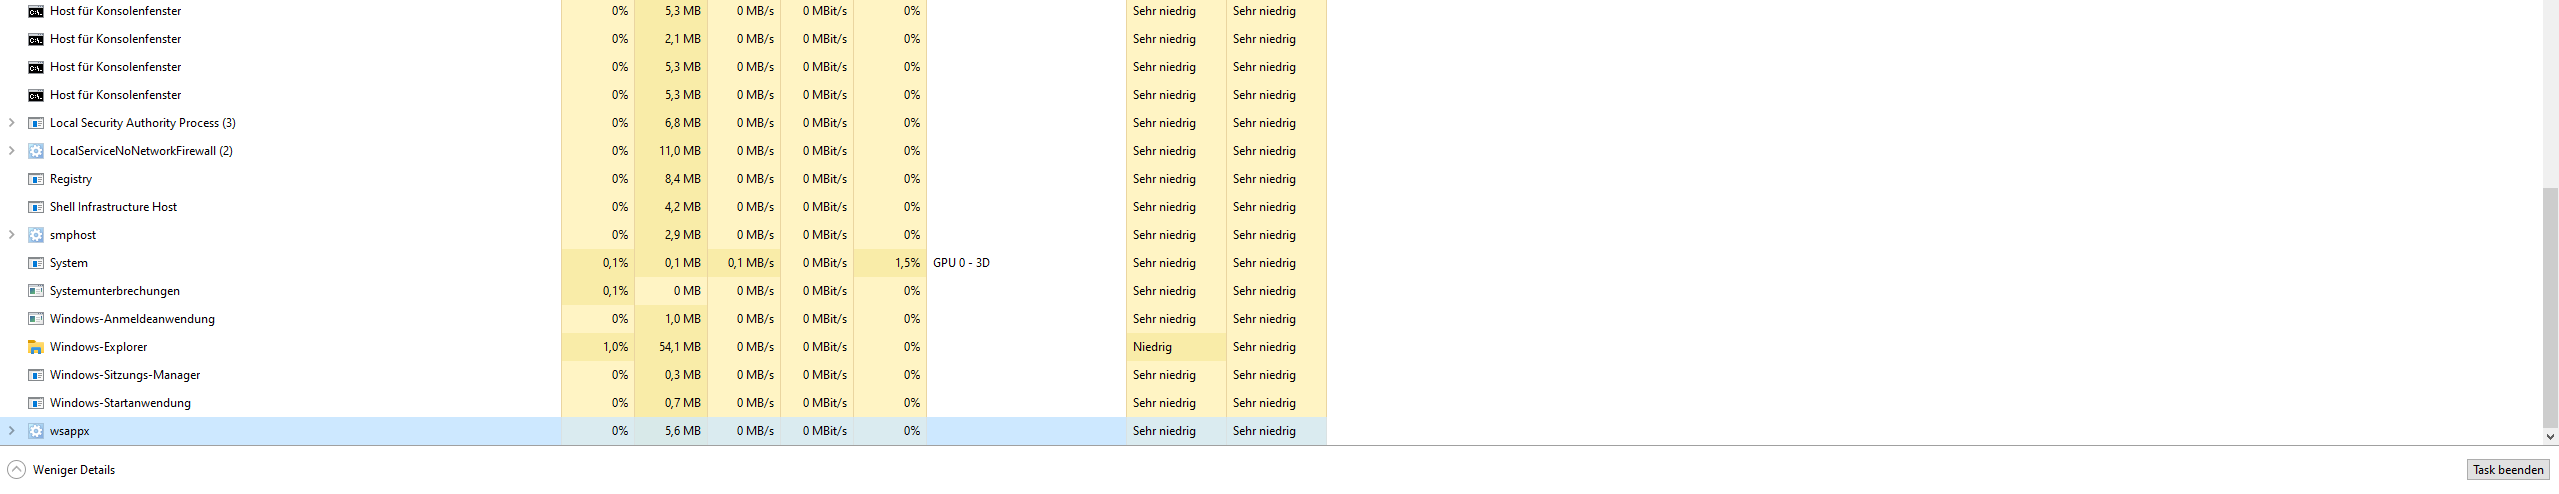The width and height of the screenshot is (2559, 494).
Task: Click the Systemunterbrechungen process icon
Action: coord(36,291)
